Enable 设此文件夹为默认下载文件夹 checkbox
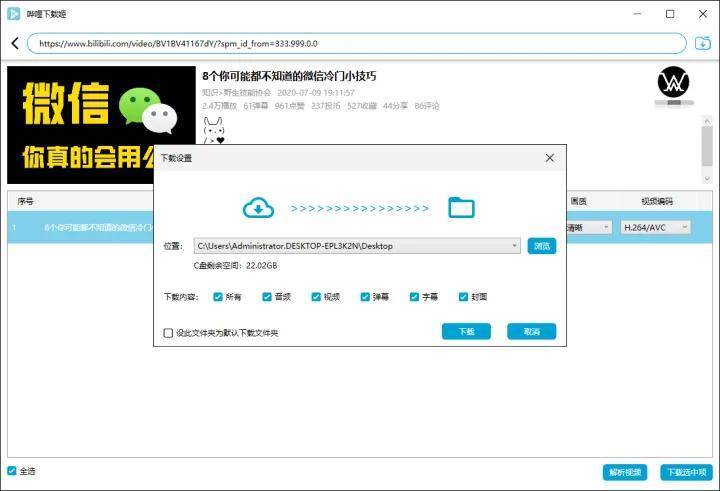Image resolution: width=720 pixels, height=491 pixels. [168, 333]
